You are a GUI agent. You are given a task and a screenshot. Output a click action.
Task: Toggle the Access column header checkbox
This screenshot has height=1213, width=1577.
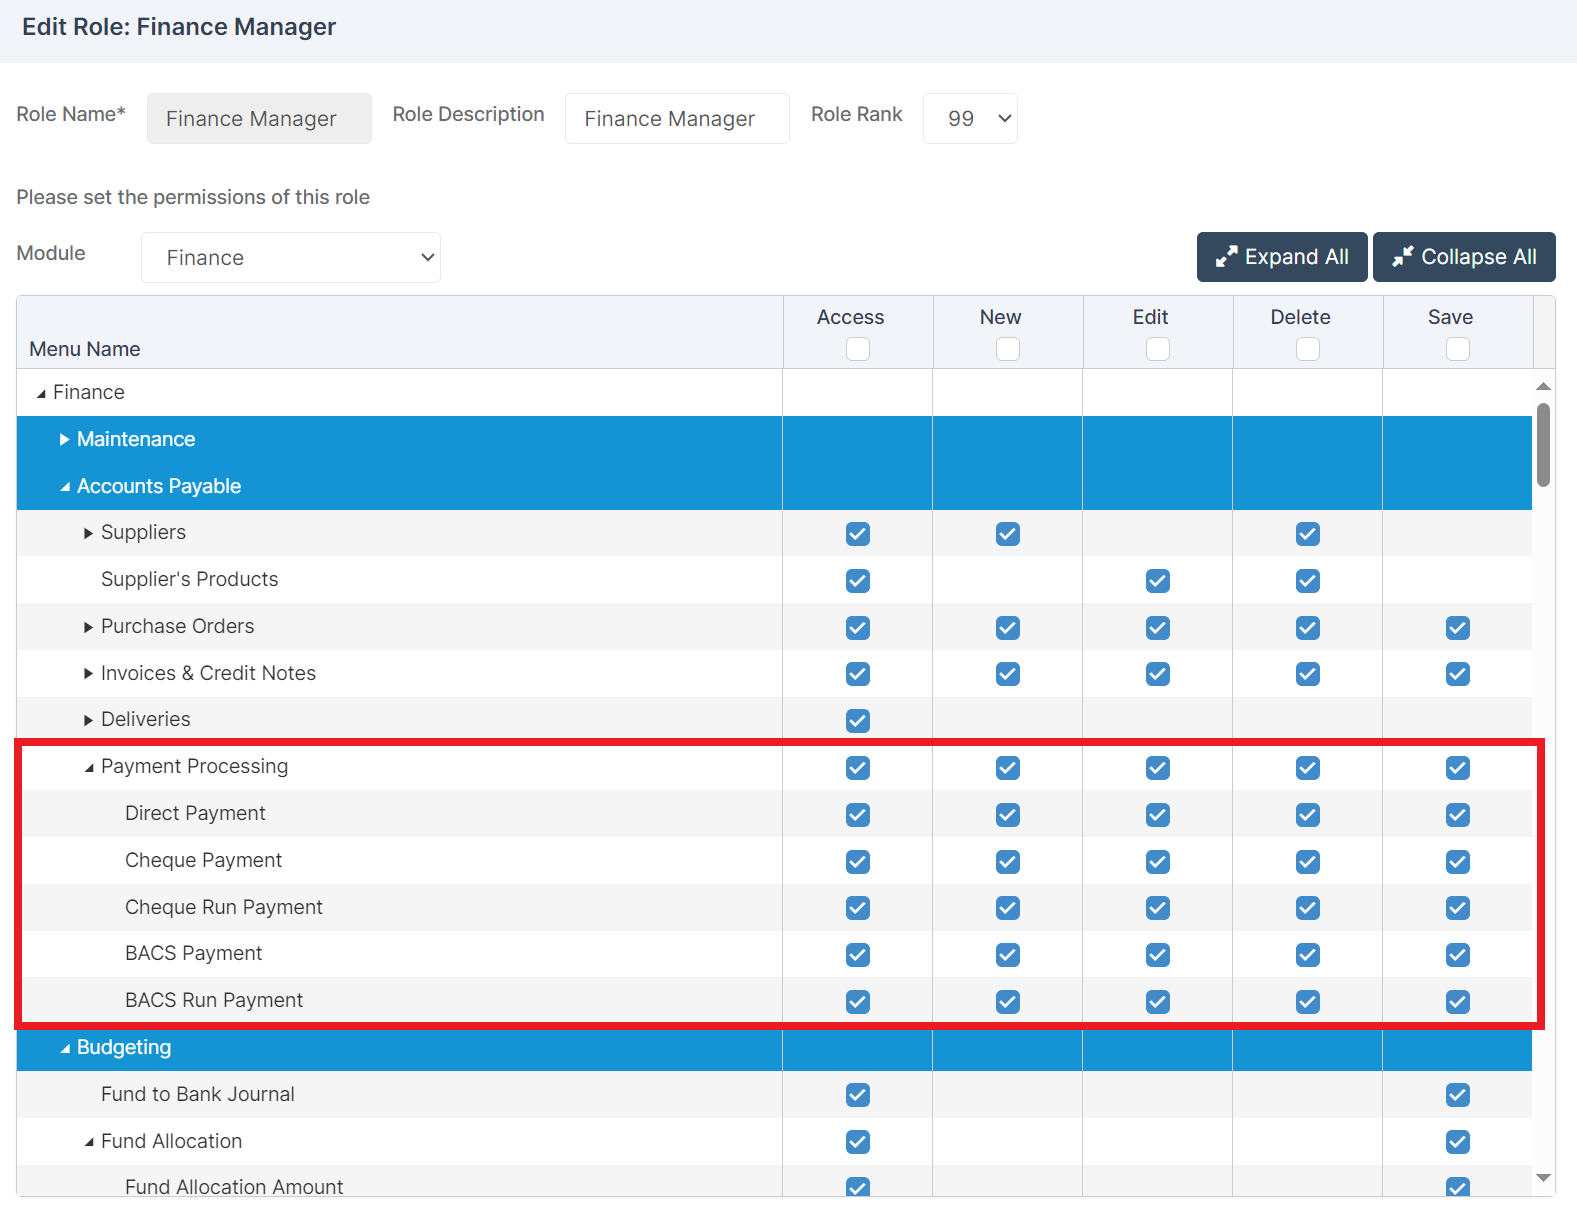[x=857, y=349]
